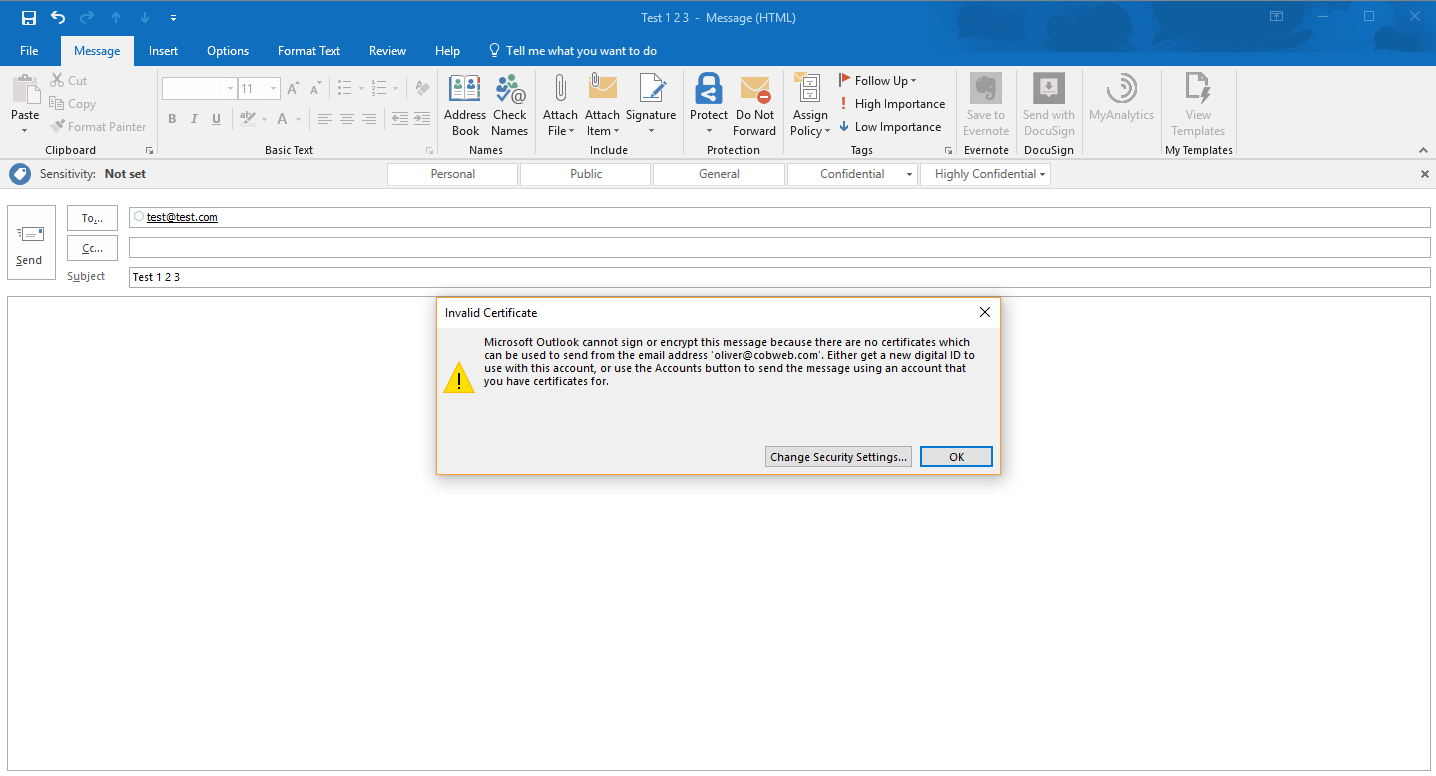
Task: Open the font size dropdown
Action: tap(272, 88)
